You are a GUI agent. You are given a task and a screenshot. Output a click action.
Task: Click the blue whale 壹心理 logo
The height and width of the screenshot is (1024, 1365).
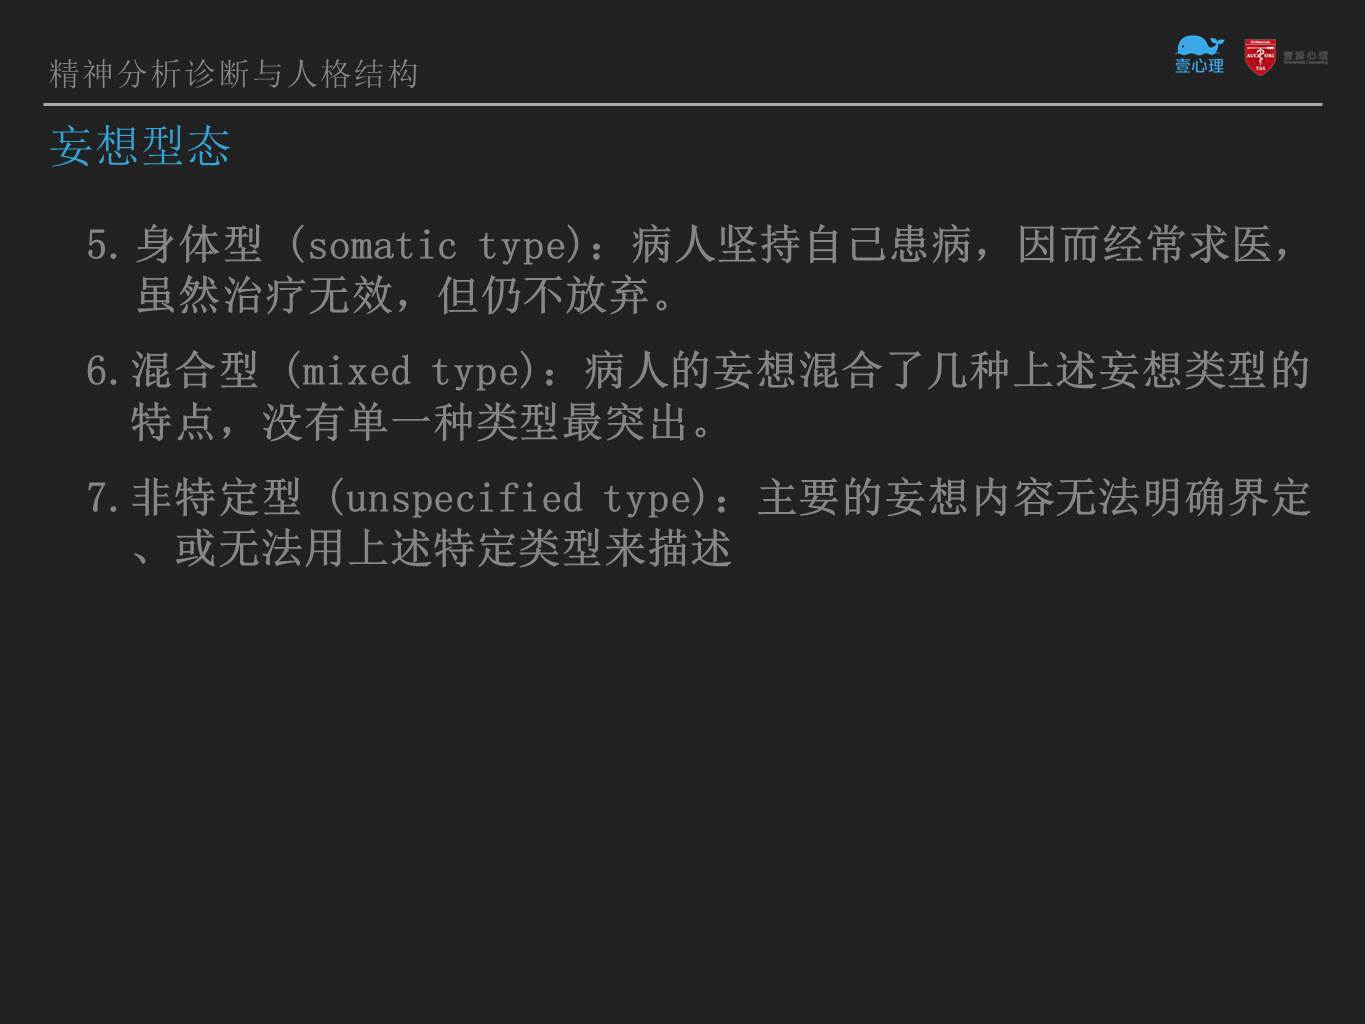pyautogui.click(x=1200, y=55)
